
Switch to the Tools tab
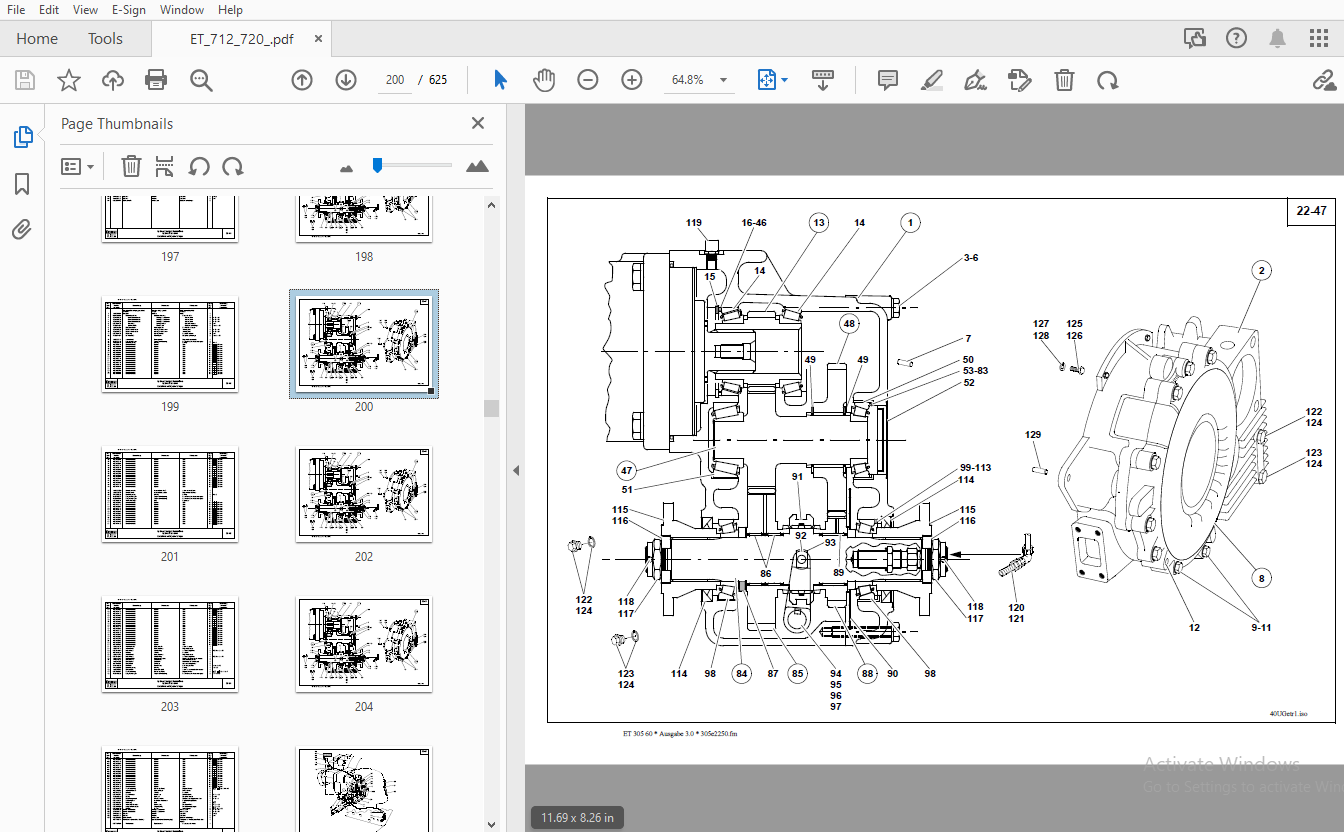click(x=105, y=39)
